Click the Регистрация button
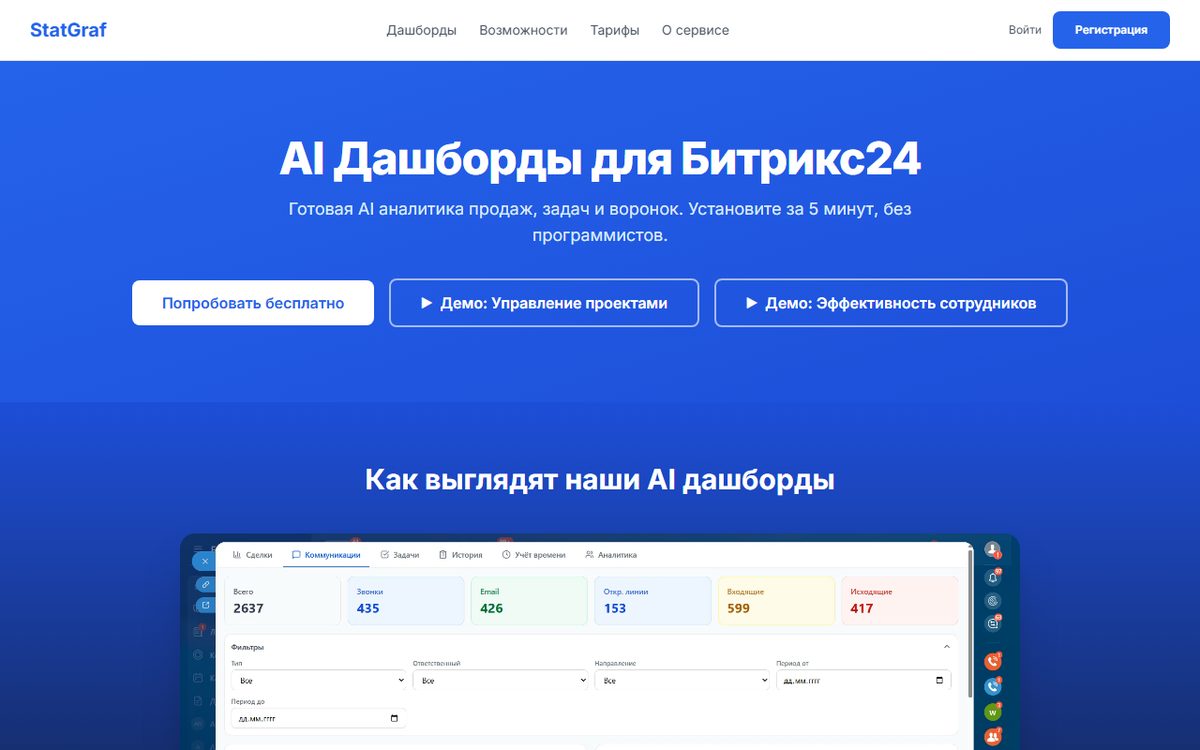Viewport: 1200px width, 750px height. tap(1111, 30)
